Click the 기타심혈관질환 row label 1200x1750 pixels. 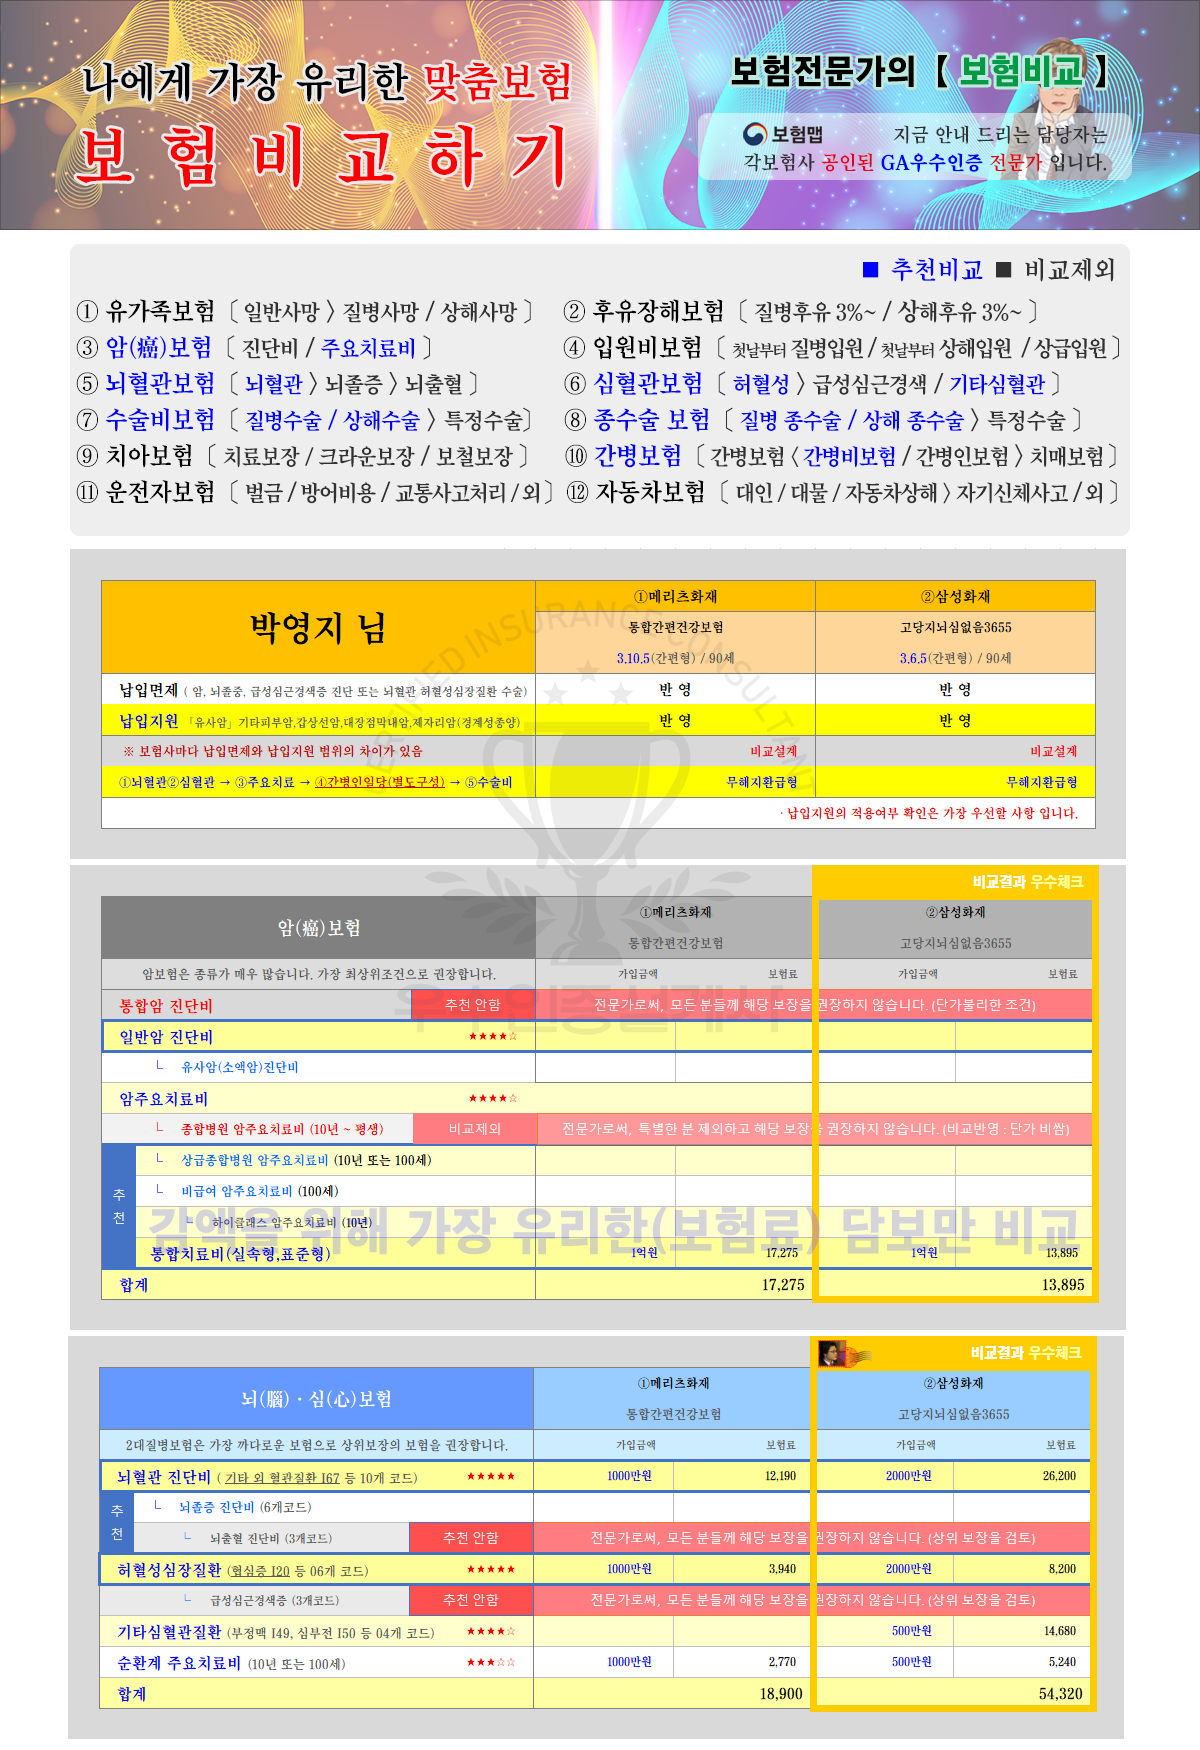(169, 1632)
